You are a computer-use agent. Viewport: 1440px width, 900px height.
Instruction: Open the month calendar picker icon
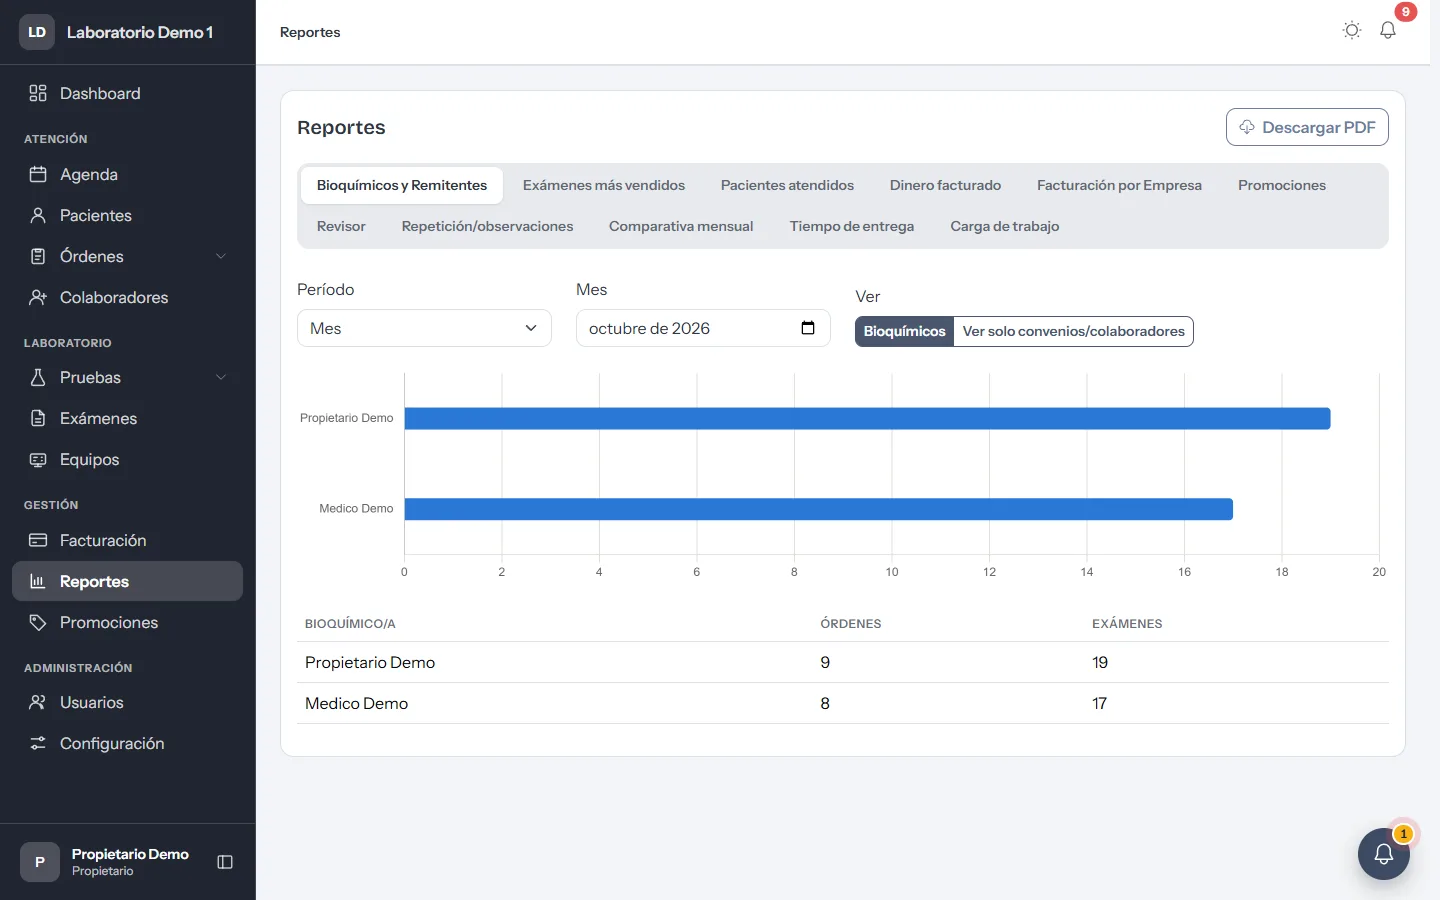(808, 328)
